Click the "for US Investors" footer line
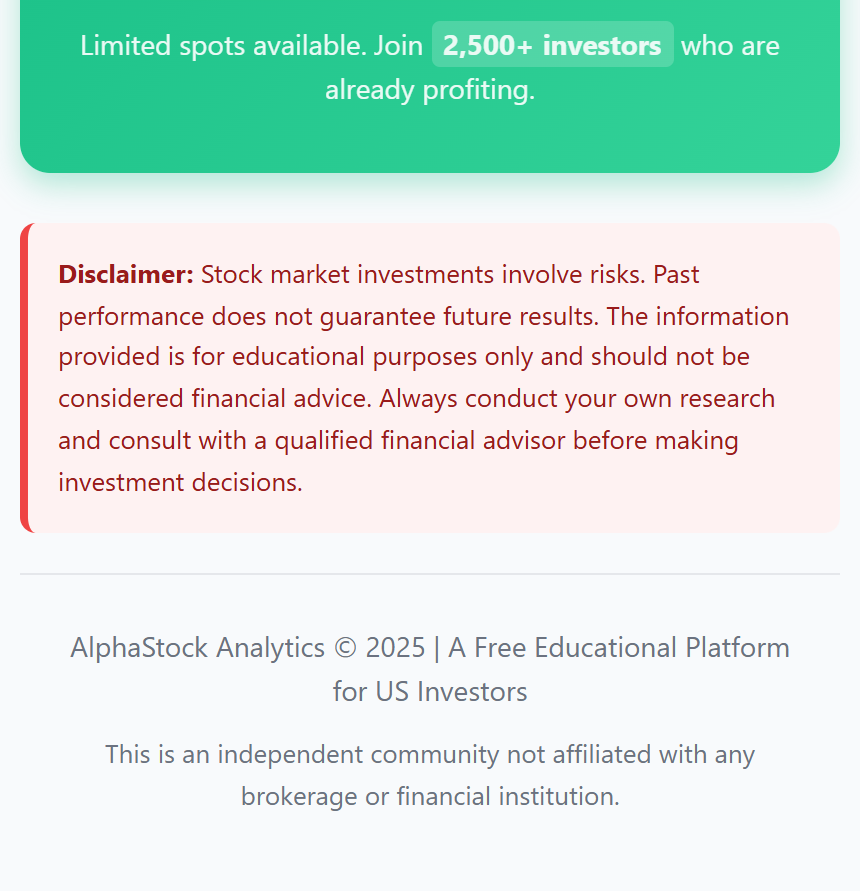This screenshot has height=891, width=860. click(430, 692)
